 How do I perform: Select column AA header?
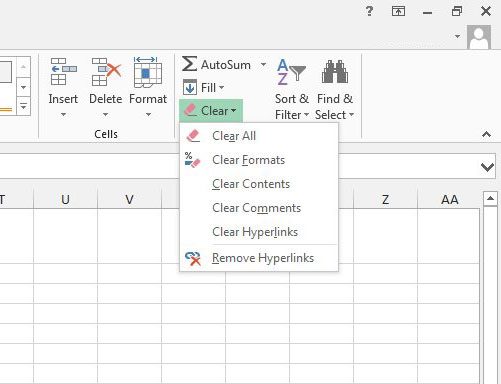[x=449, y=199]
